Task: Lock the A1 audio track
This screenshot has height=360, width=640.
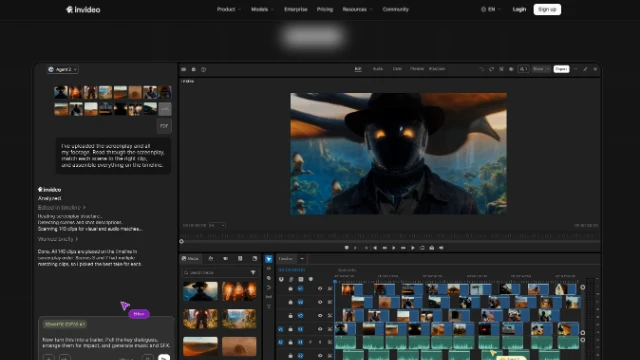Action: pos(291,342)
